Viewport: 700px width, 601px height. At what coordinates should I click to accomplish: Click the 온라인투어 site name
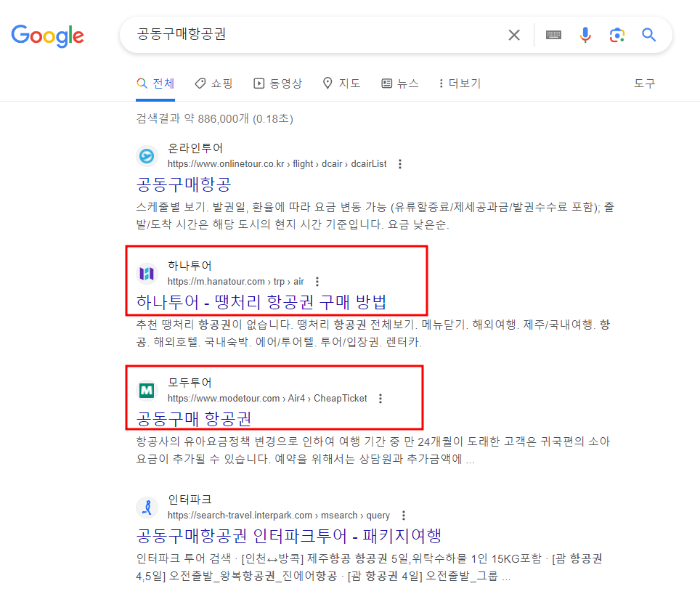click(x=195, y=148)
